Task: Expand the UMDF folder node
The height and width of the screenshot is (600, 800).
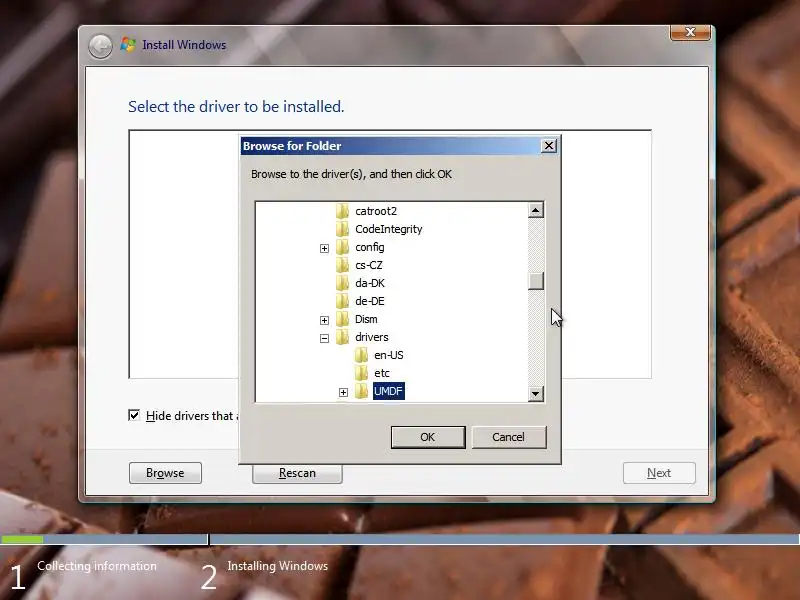Action: tap(343, 392)
